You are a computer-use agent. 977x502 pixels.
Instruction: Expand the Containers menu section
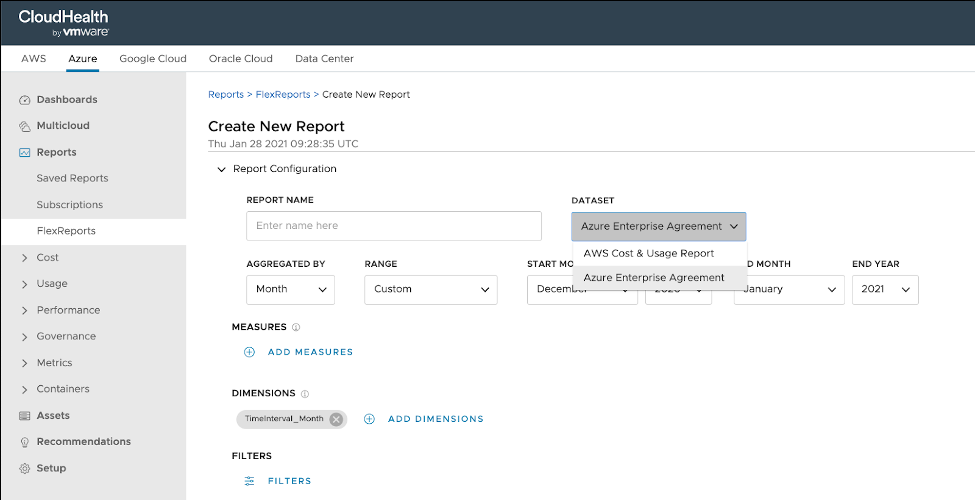tap(24, 389)
